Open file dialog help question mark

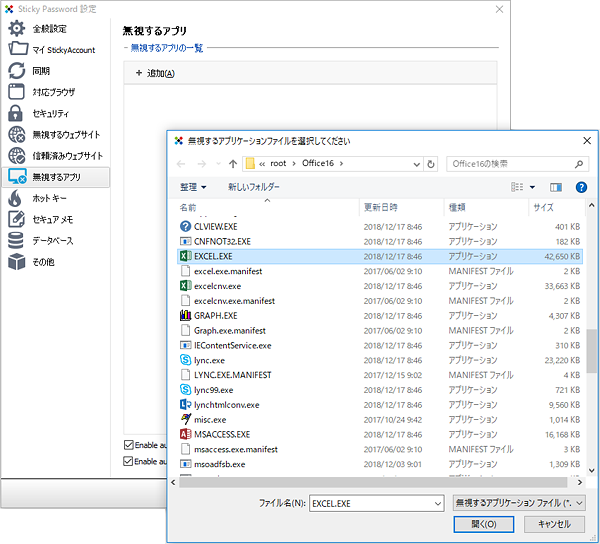(581, 187)
